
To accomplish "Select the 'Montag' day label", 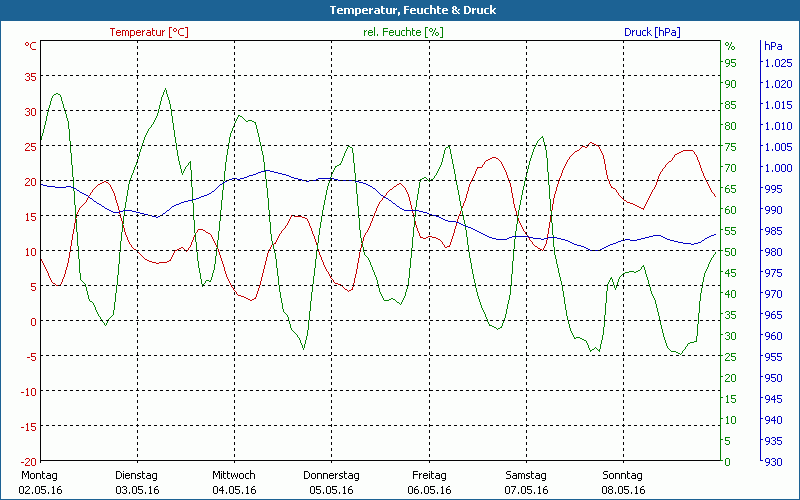I will (39, 476).
